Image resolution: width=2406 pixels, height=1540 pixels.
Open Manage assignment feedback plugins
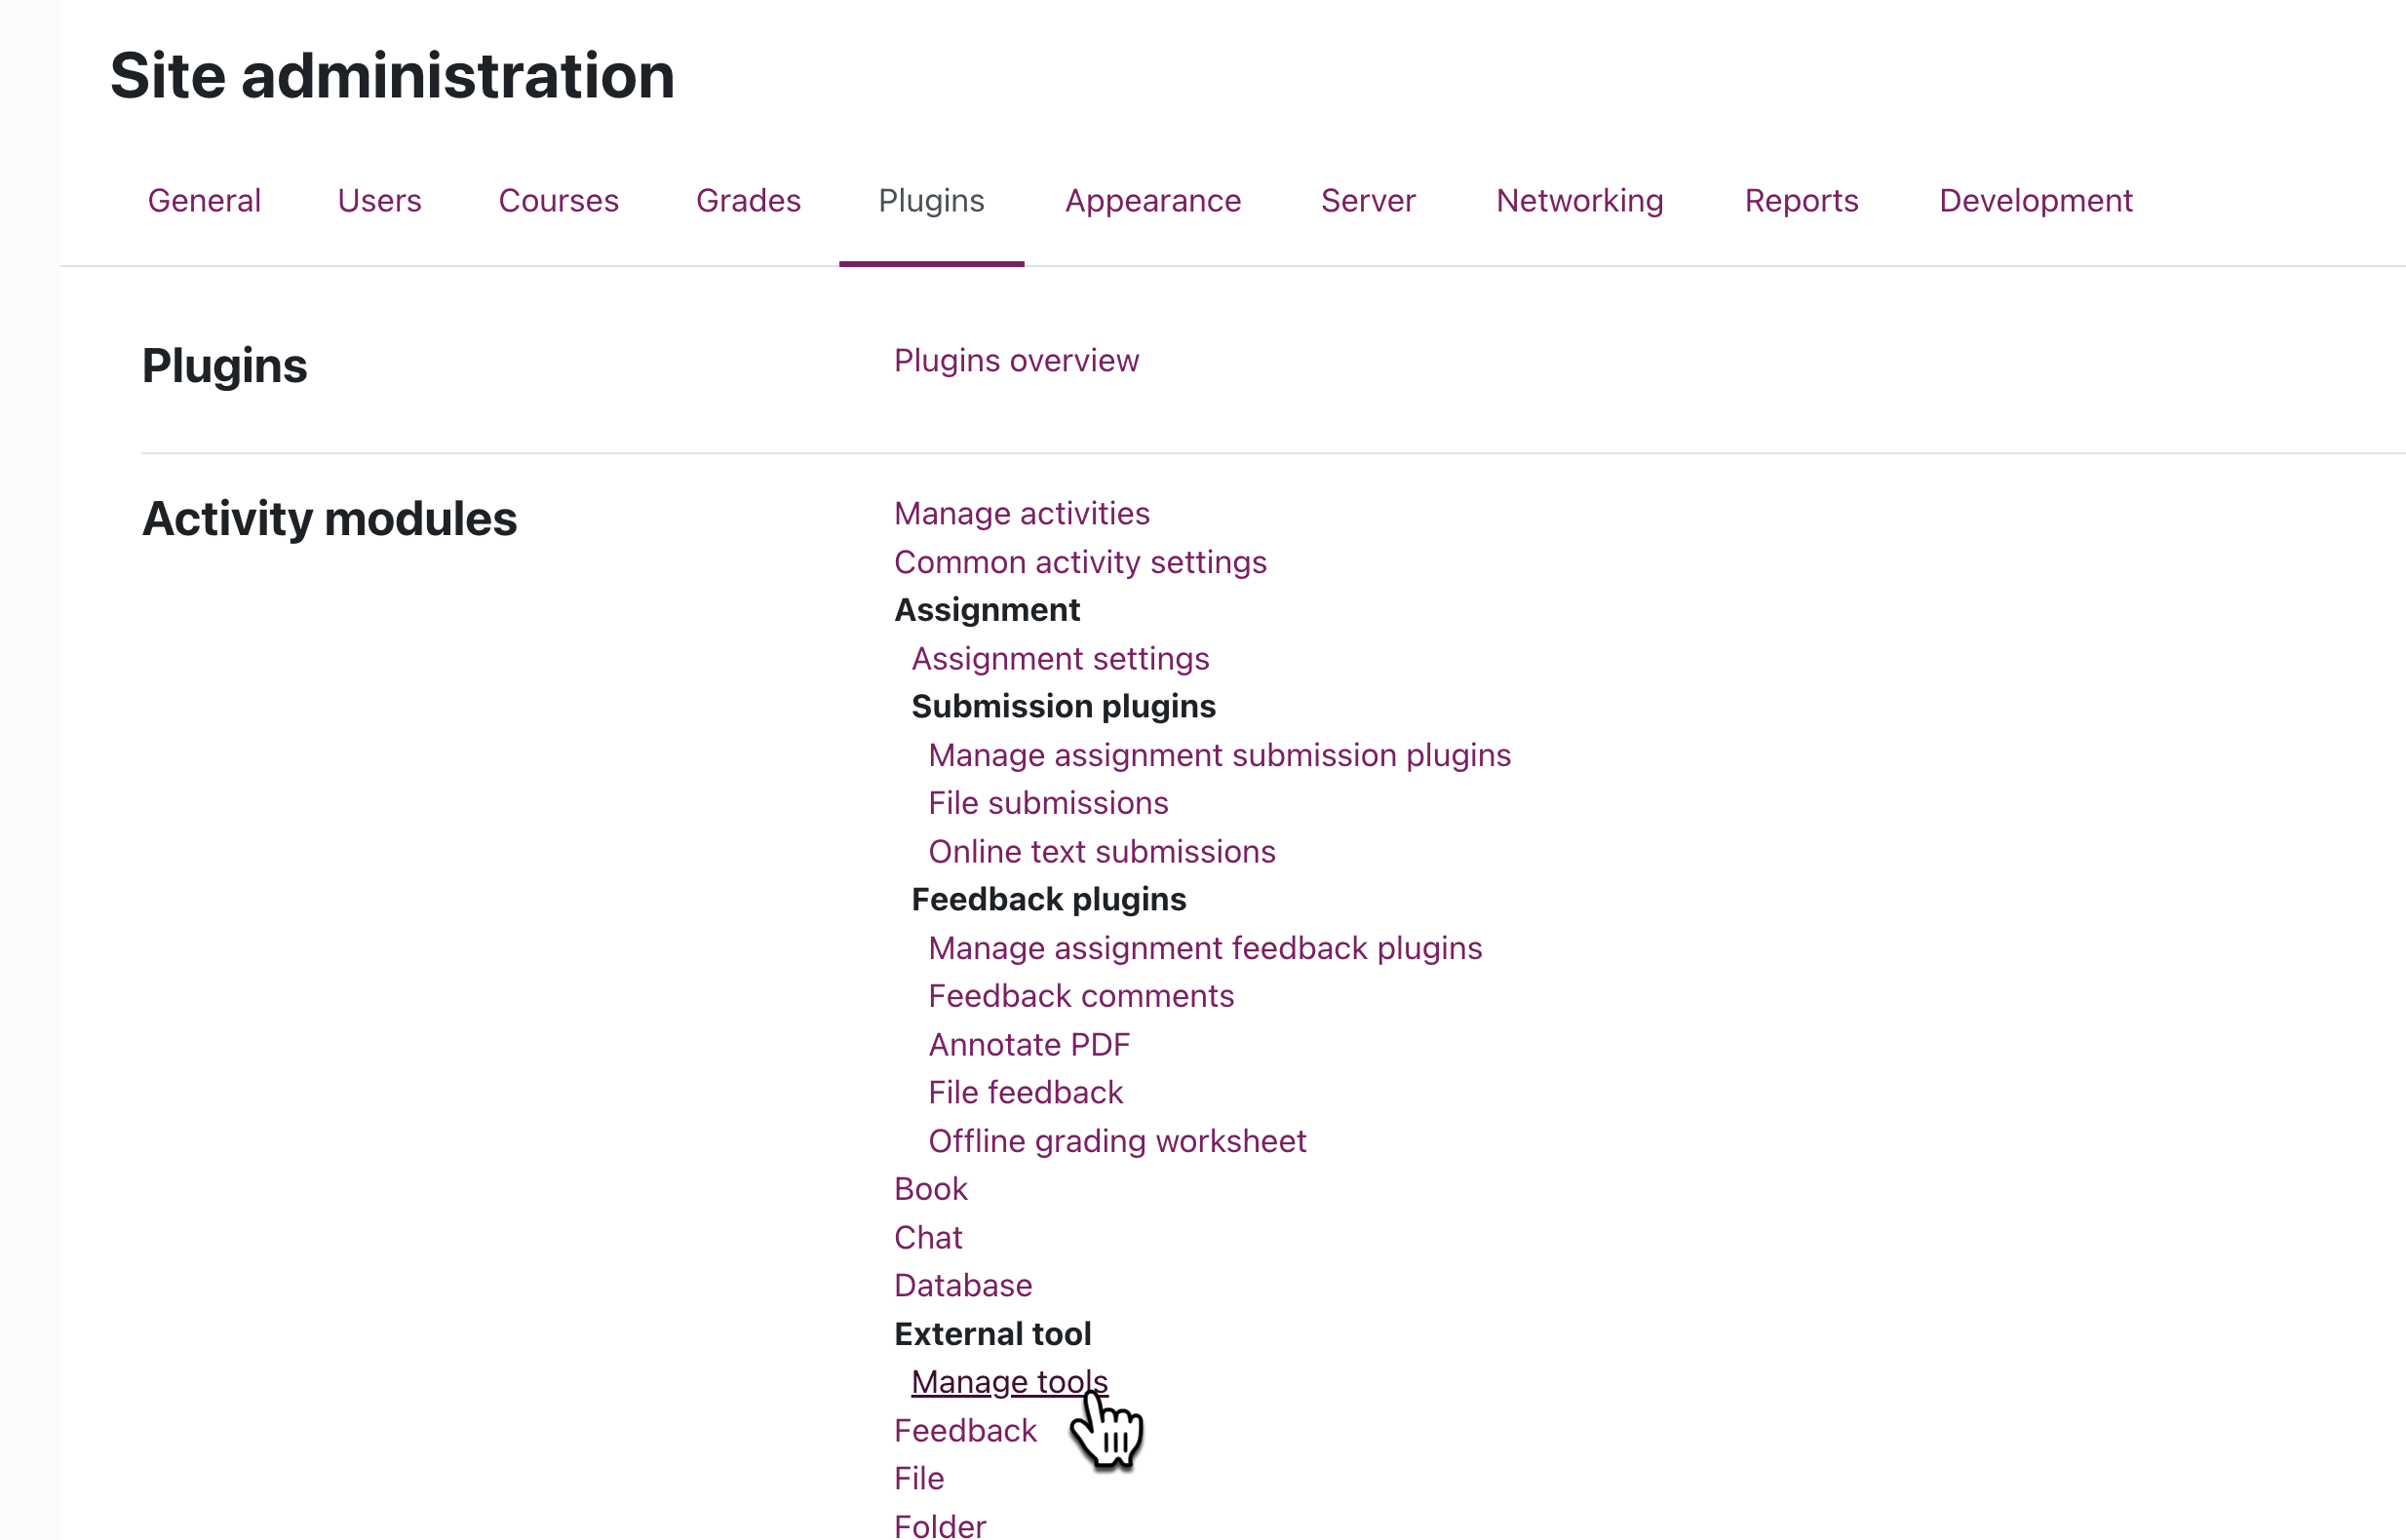[x=1205, y=949]
